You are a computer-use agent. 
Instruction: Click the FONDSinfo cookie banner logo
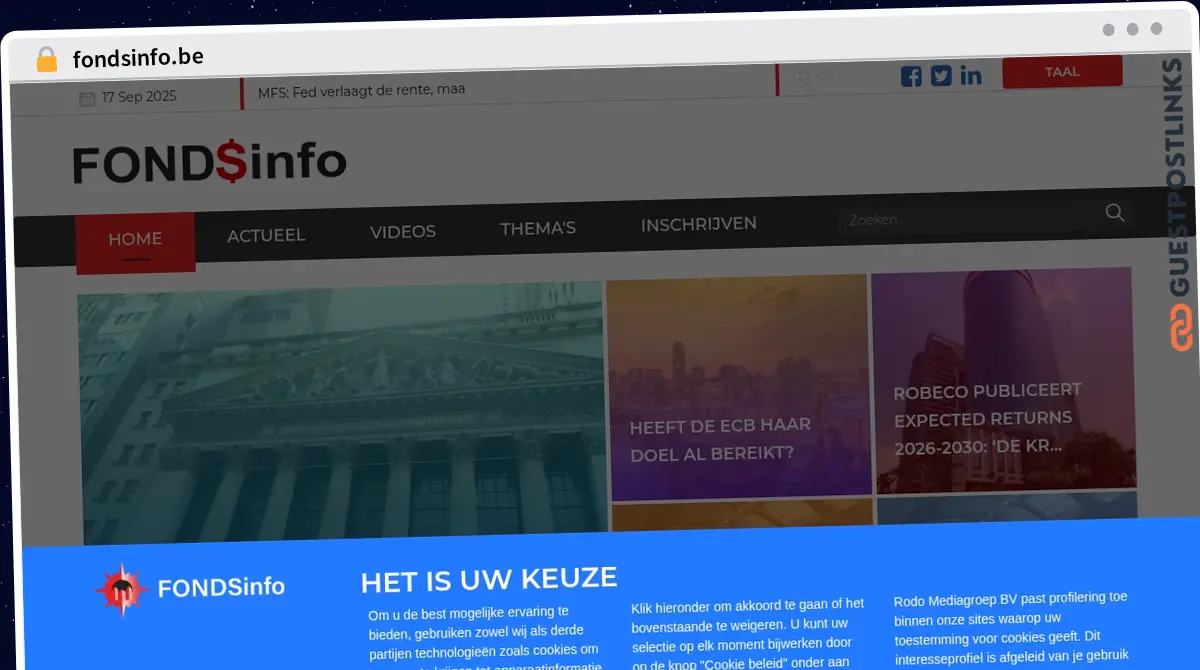[x=190, y=588]
